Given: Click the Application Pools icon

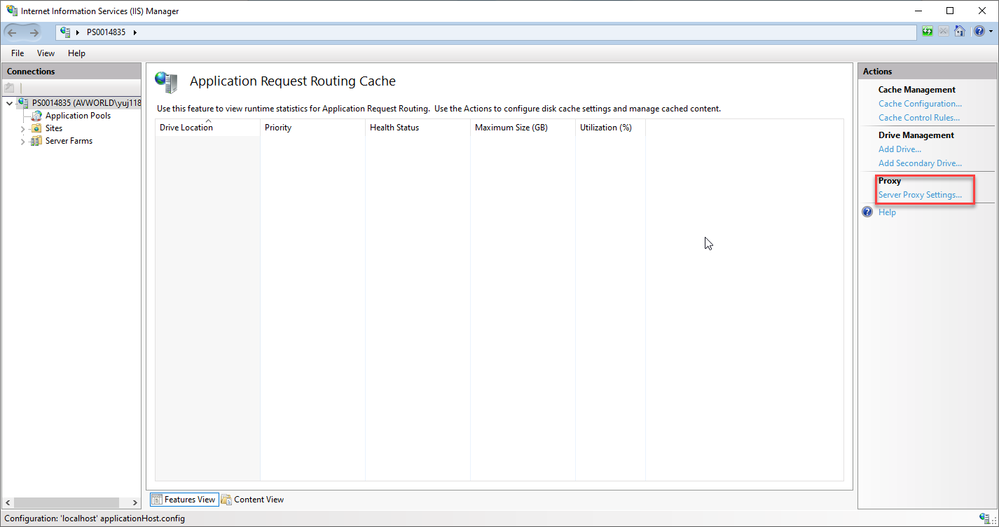Looking at the screenshot, I should pyautogui.click(x=36, y=115).
